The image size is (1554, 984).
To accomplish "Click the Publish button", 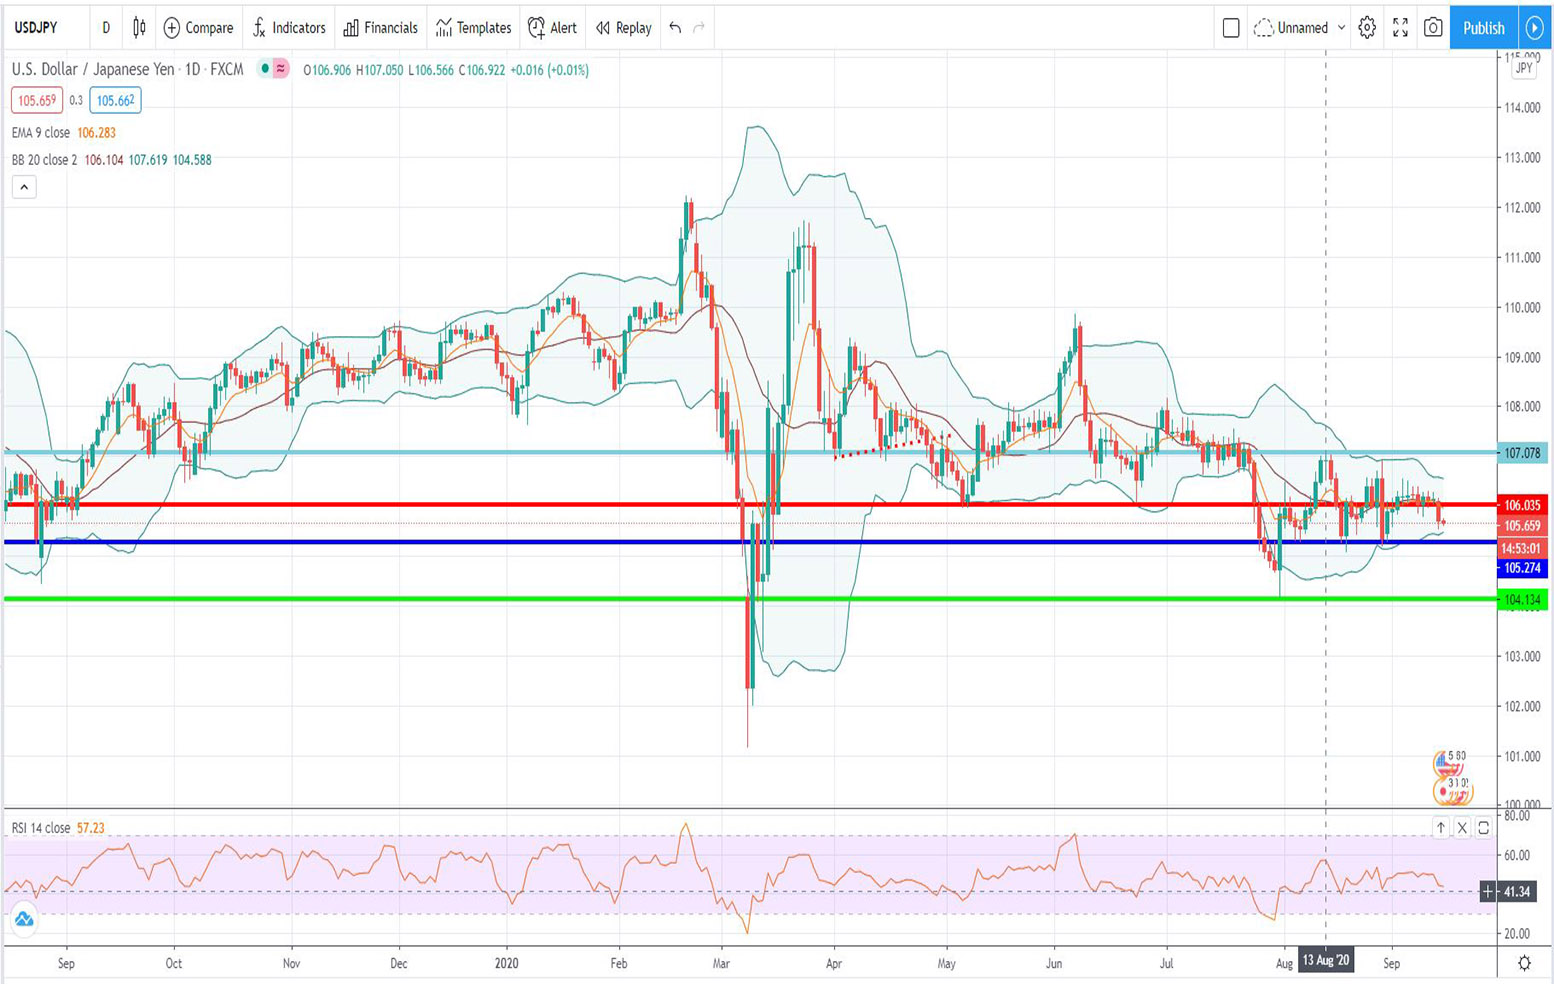I will point(1483,28).
